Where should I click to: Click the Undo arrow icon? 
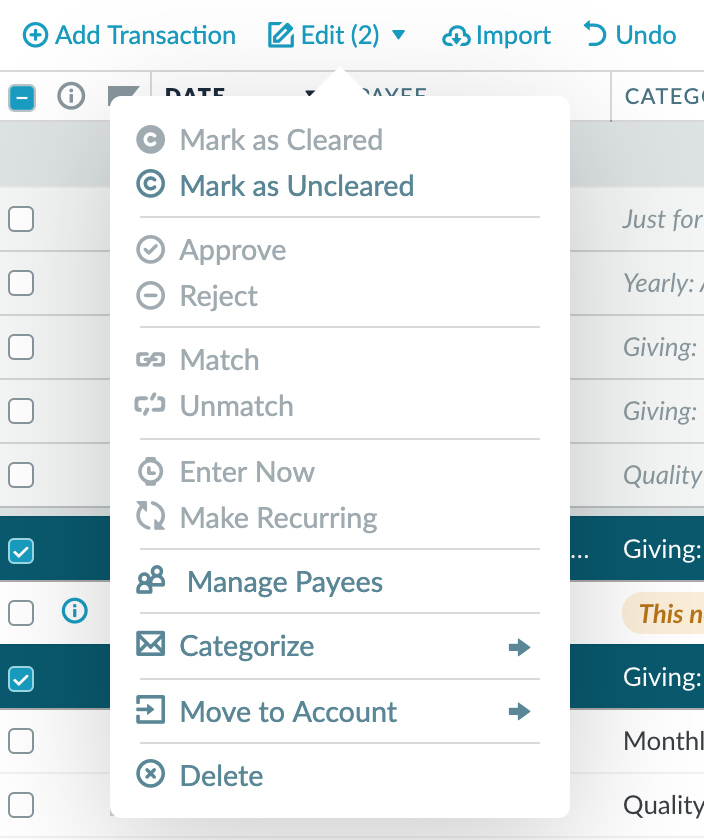(x=595, y=33)
